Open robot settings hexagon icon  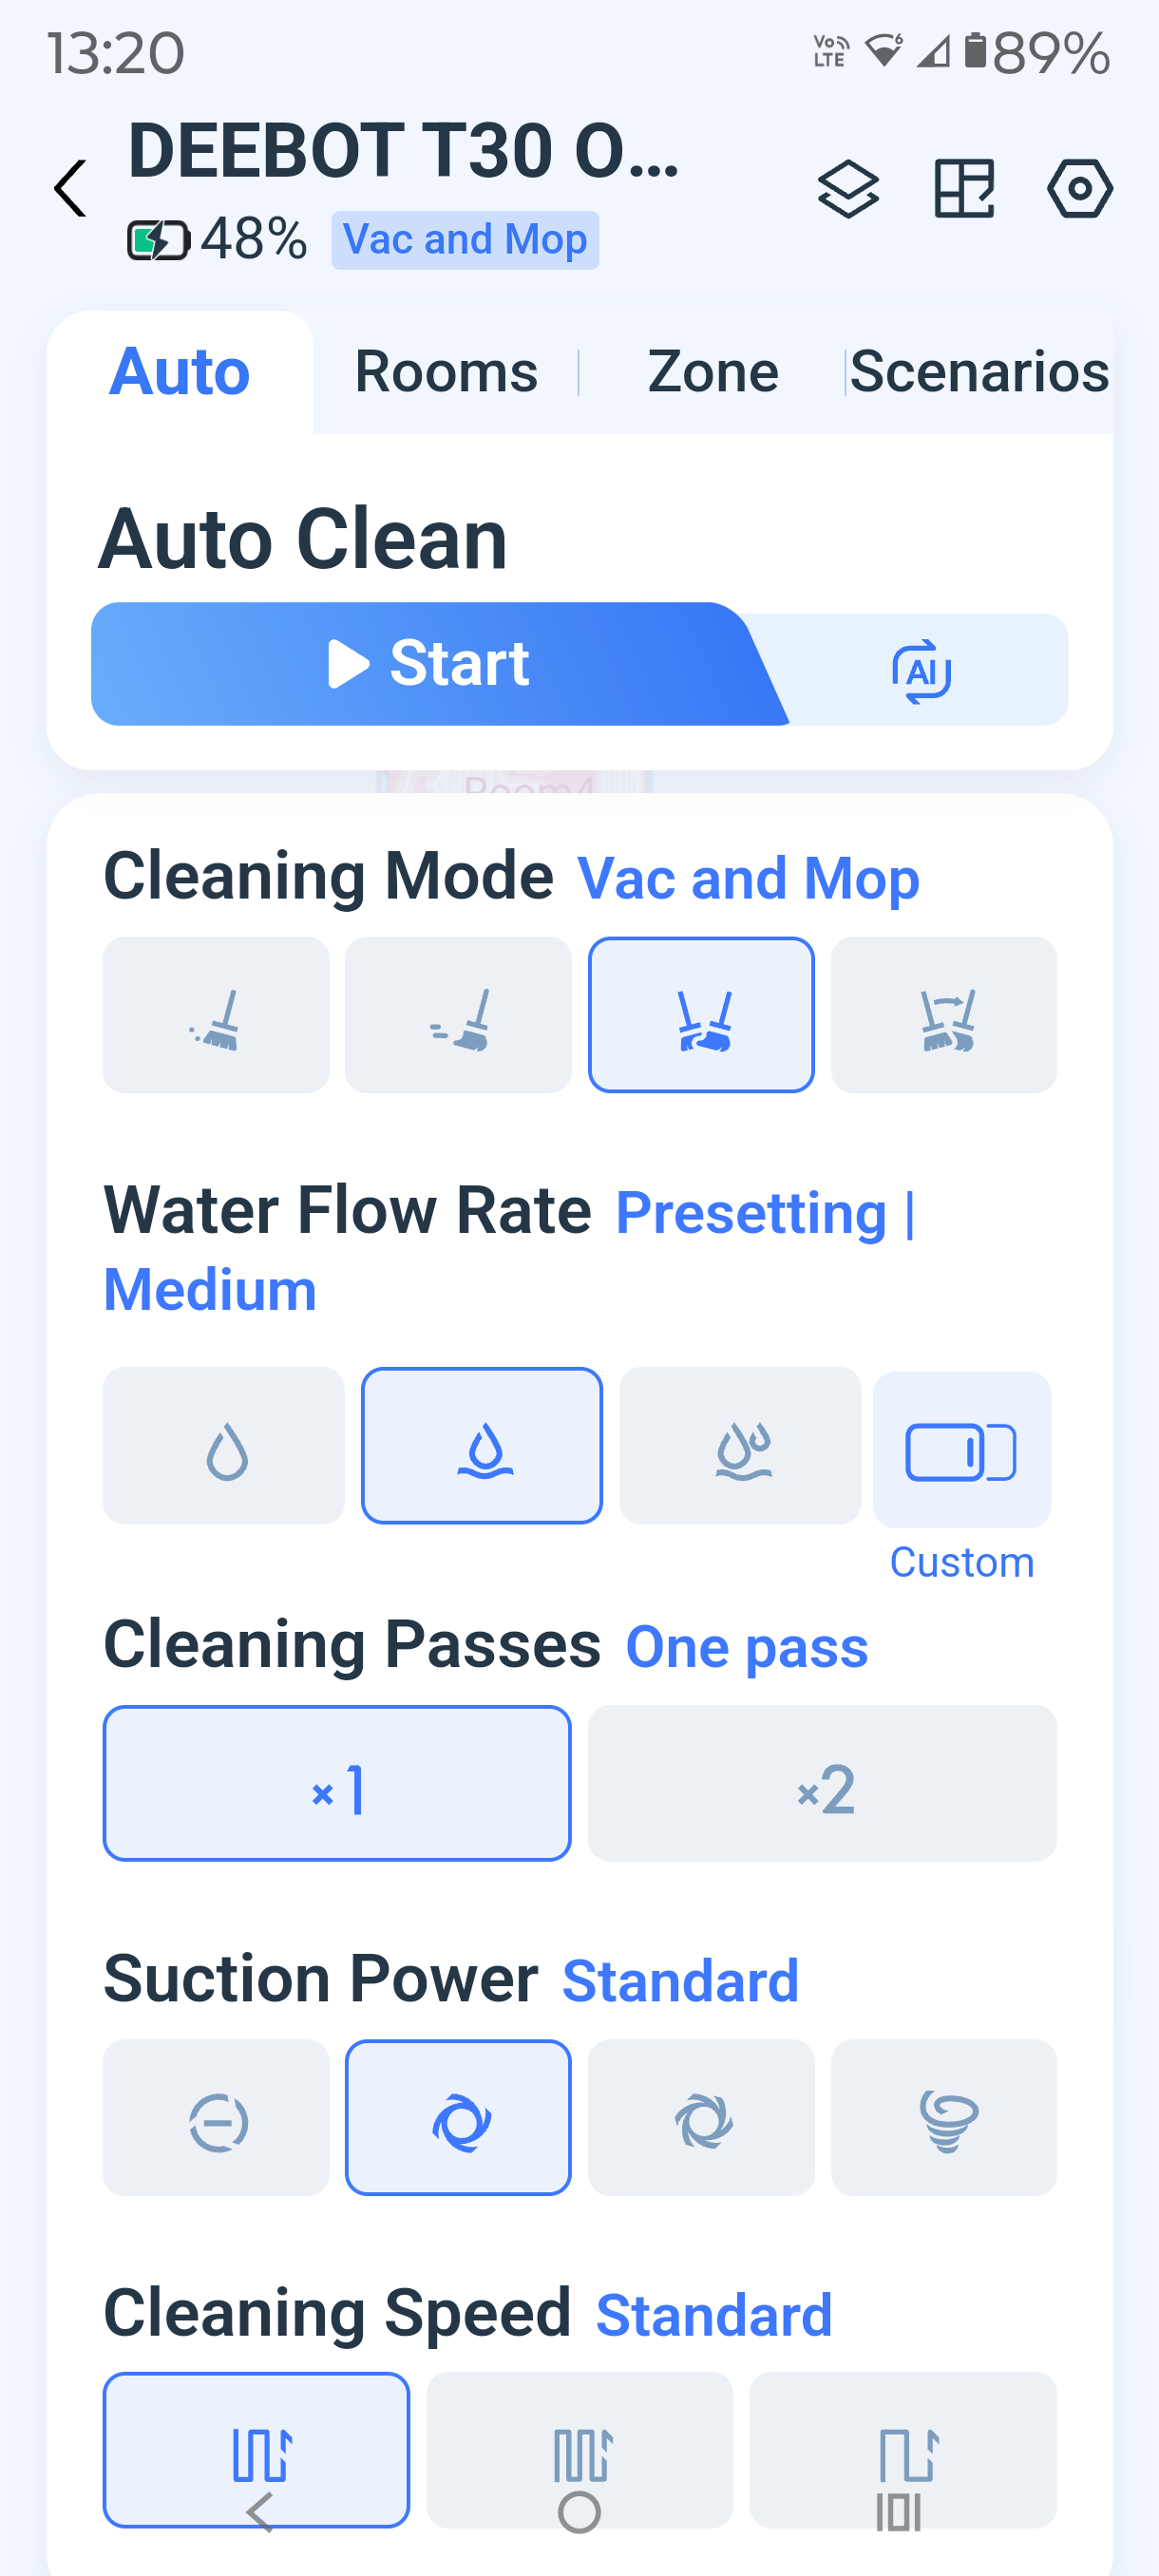point(1080,188)
